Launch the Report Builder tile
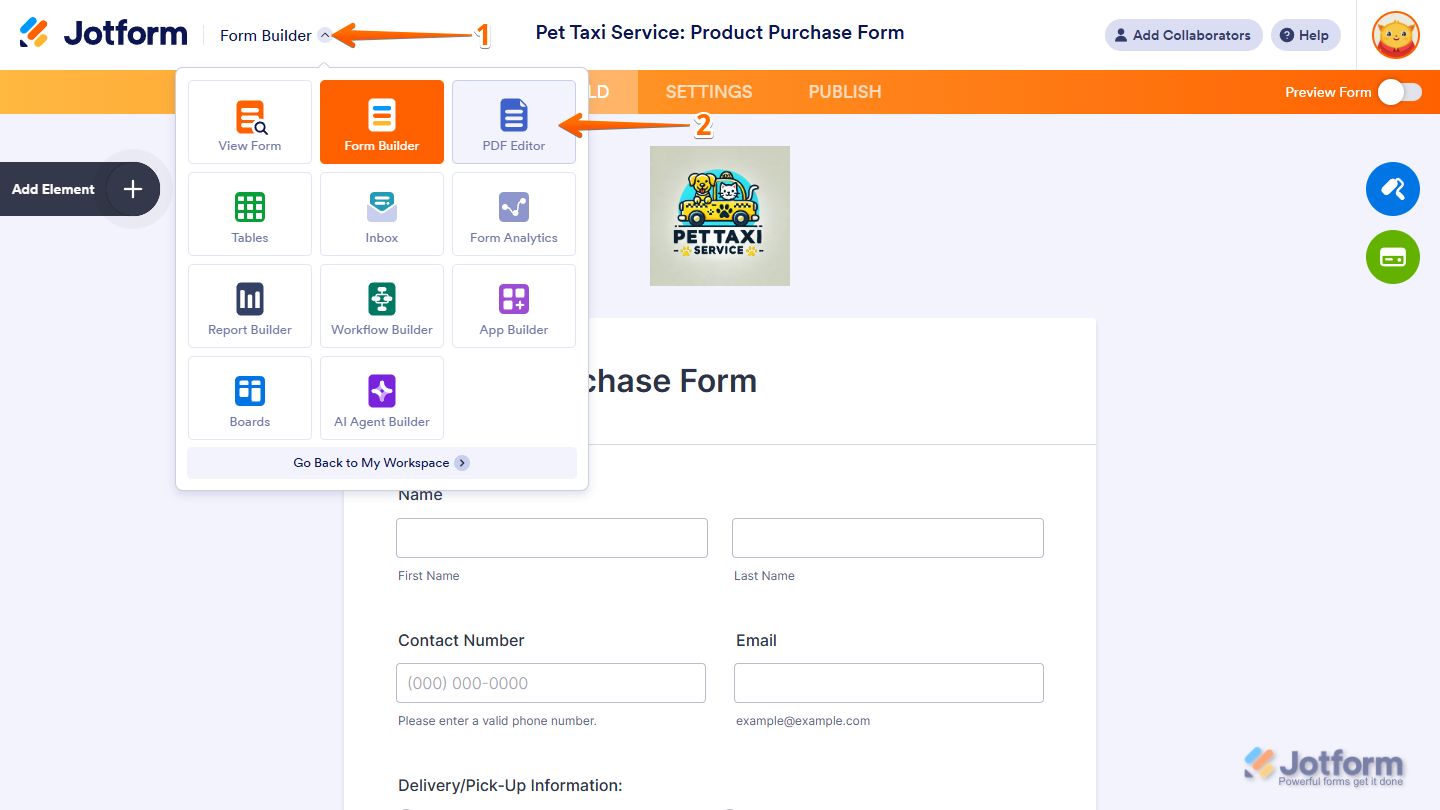1440x810 pixels. pyautogui.click(x=250, y=306)
